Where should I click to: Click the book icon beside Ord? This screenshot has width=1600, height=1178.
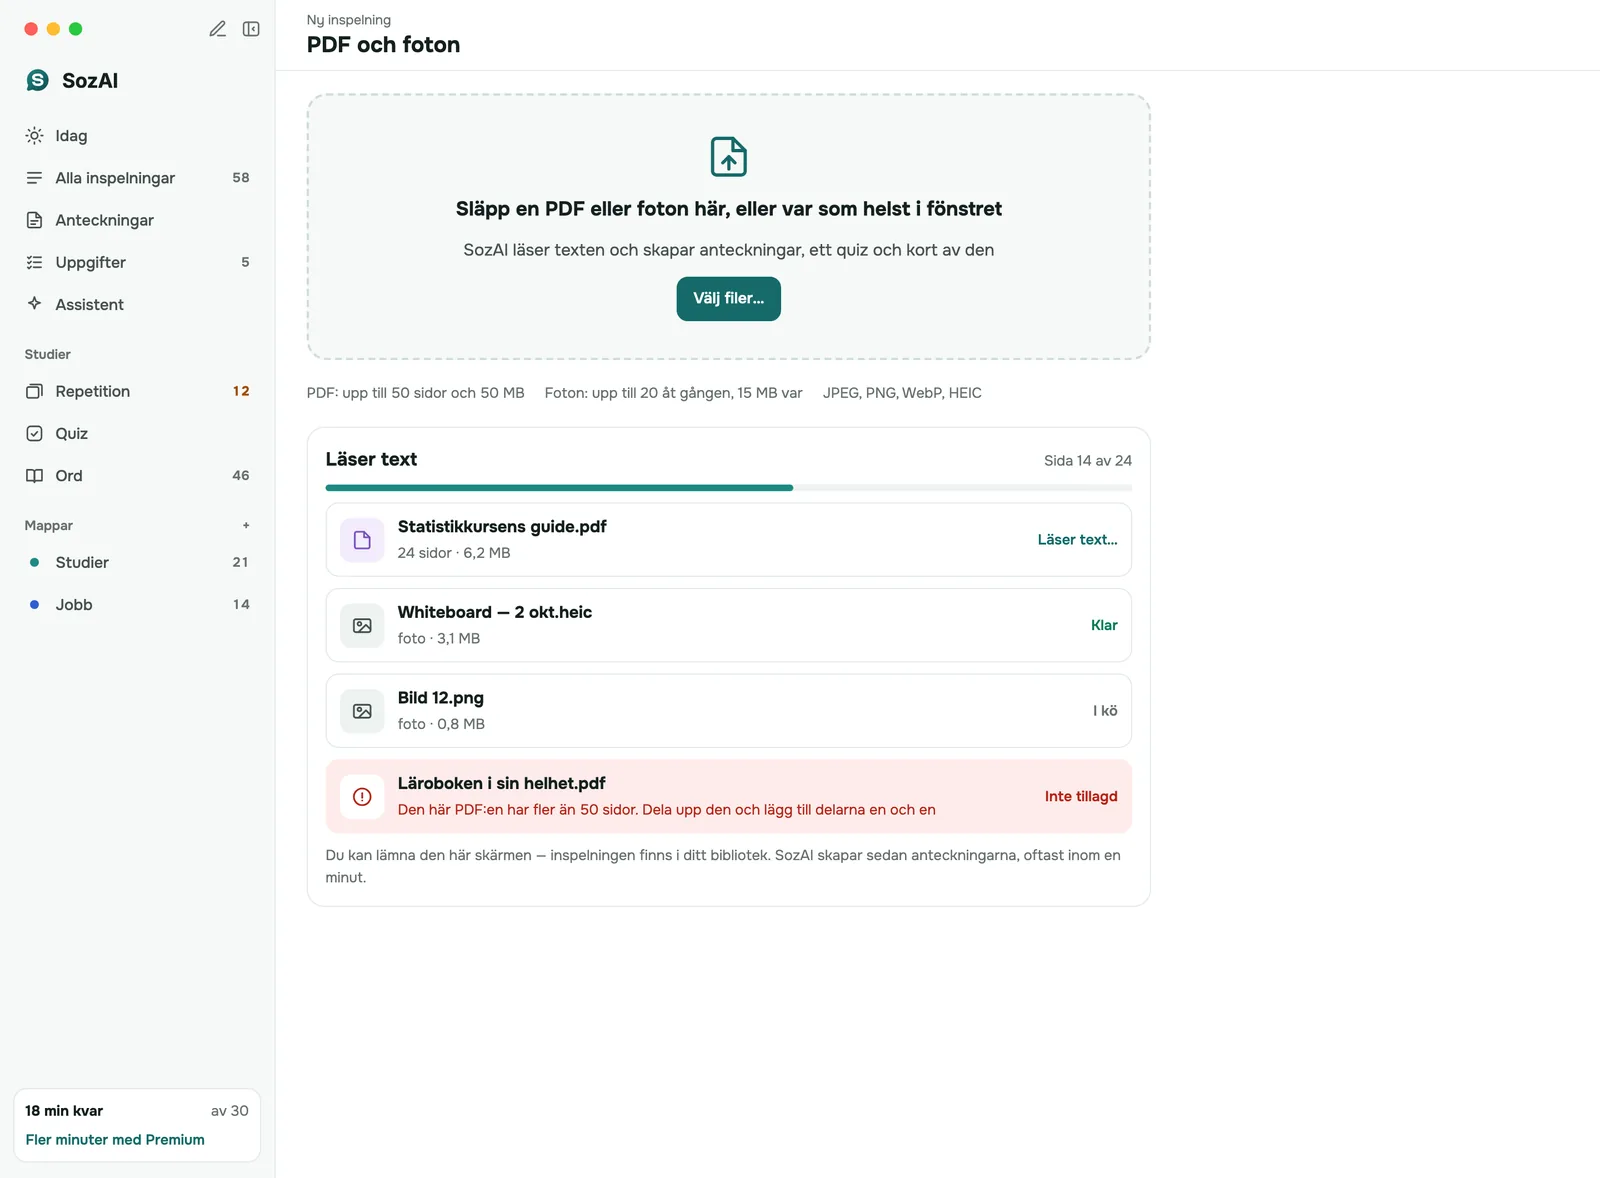click(x=34, y=476)
